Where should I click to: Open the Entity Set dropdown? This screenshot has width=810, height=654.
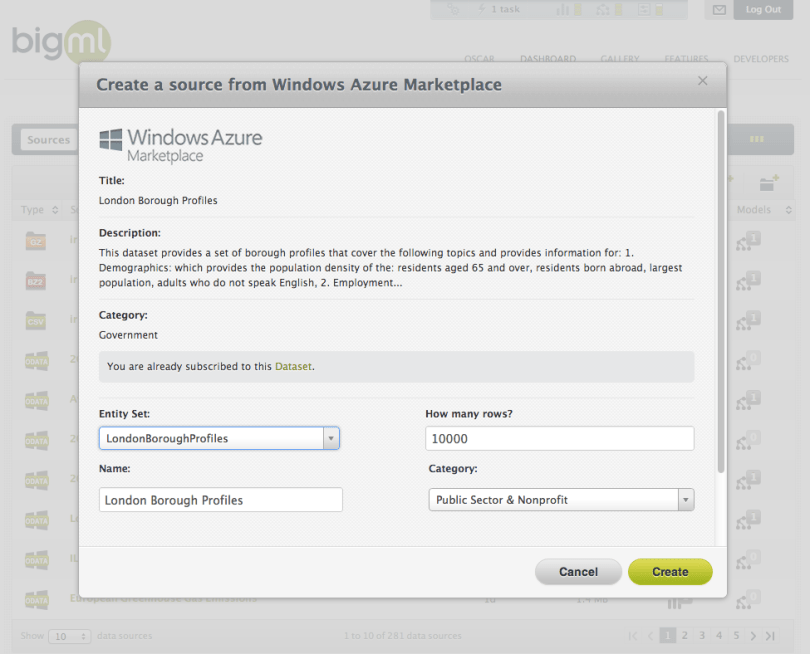coord(330,438)
